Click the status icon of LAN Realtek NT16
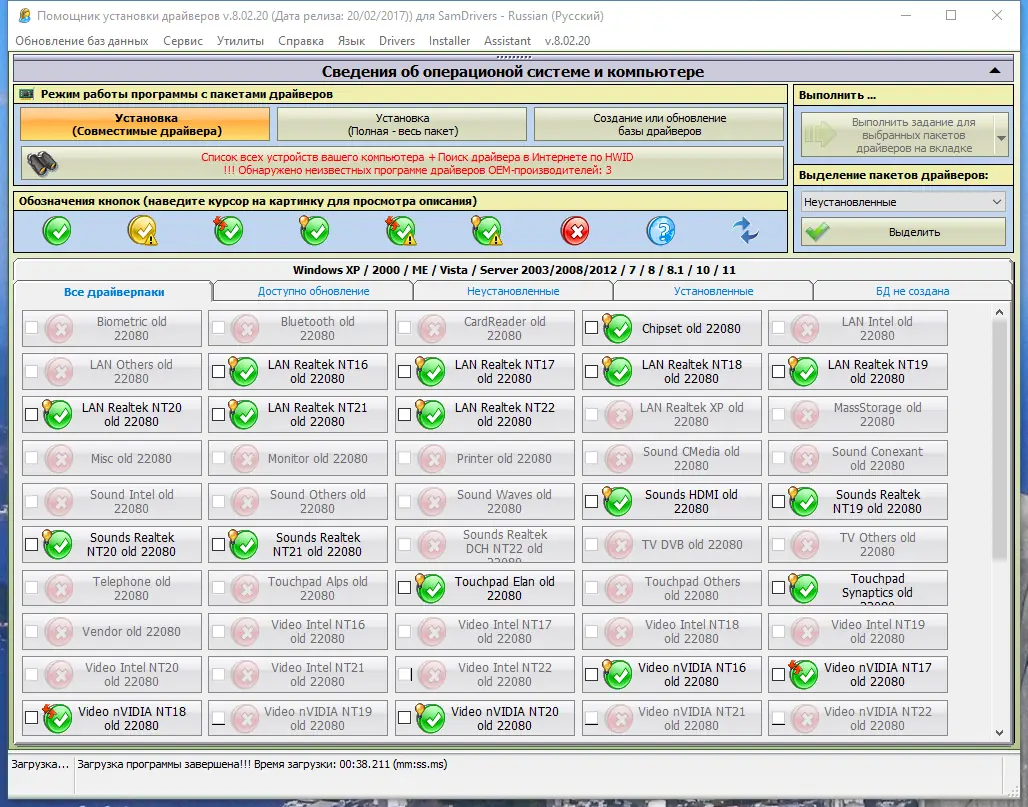The width and height of the screenshot is (1028, 807). tap(243, 371)
